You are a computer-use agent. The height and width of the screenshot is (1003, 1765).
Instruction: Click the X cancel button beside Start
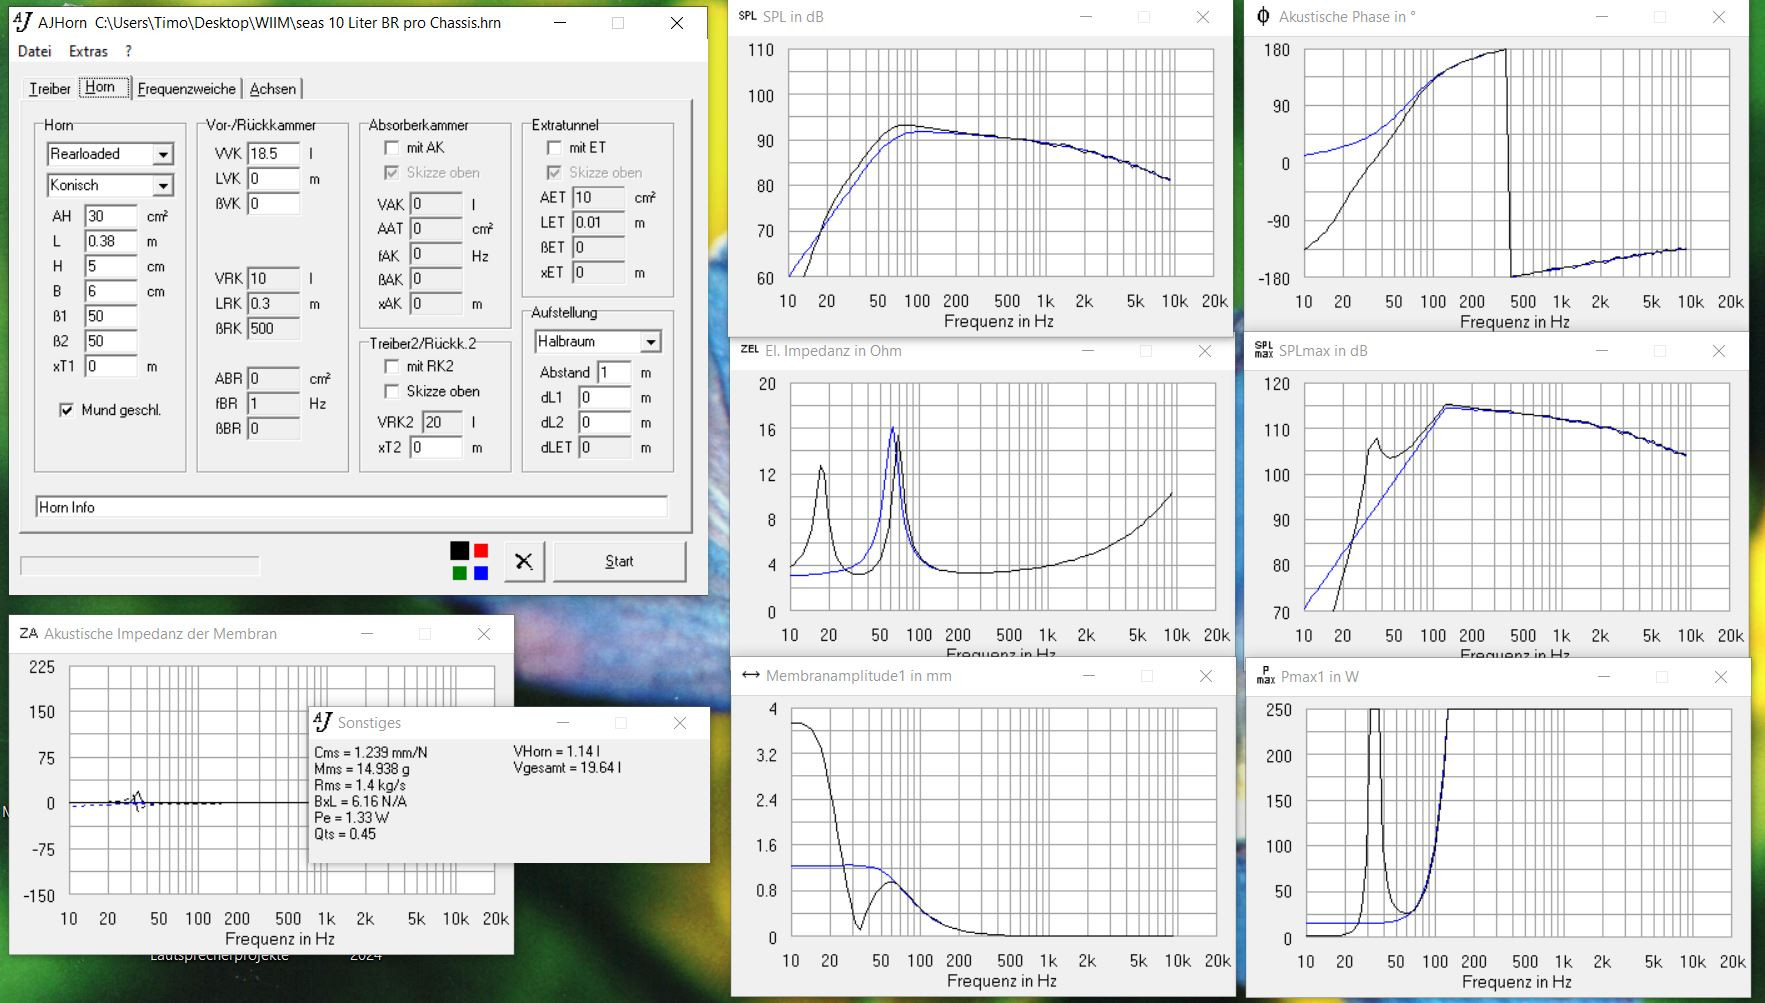(x=523, y=561)
